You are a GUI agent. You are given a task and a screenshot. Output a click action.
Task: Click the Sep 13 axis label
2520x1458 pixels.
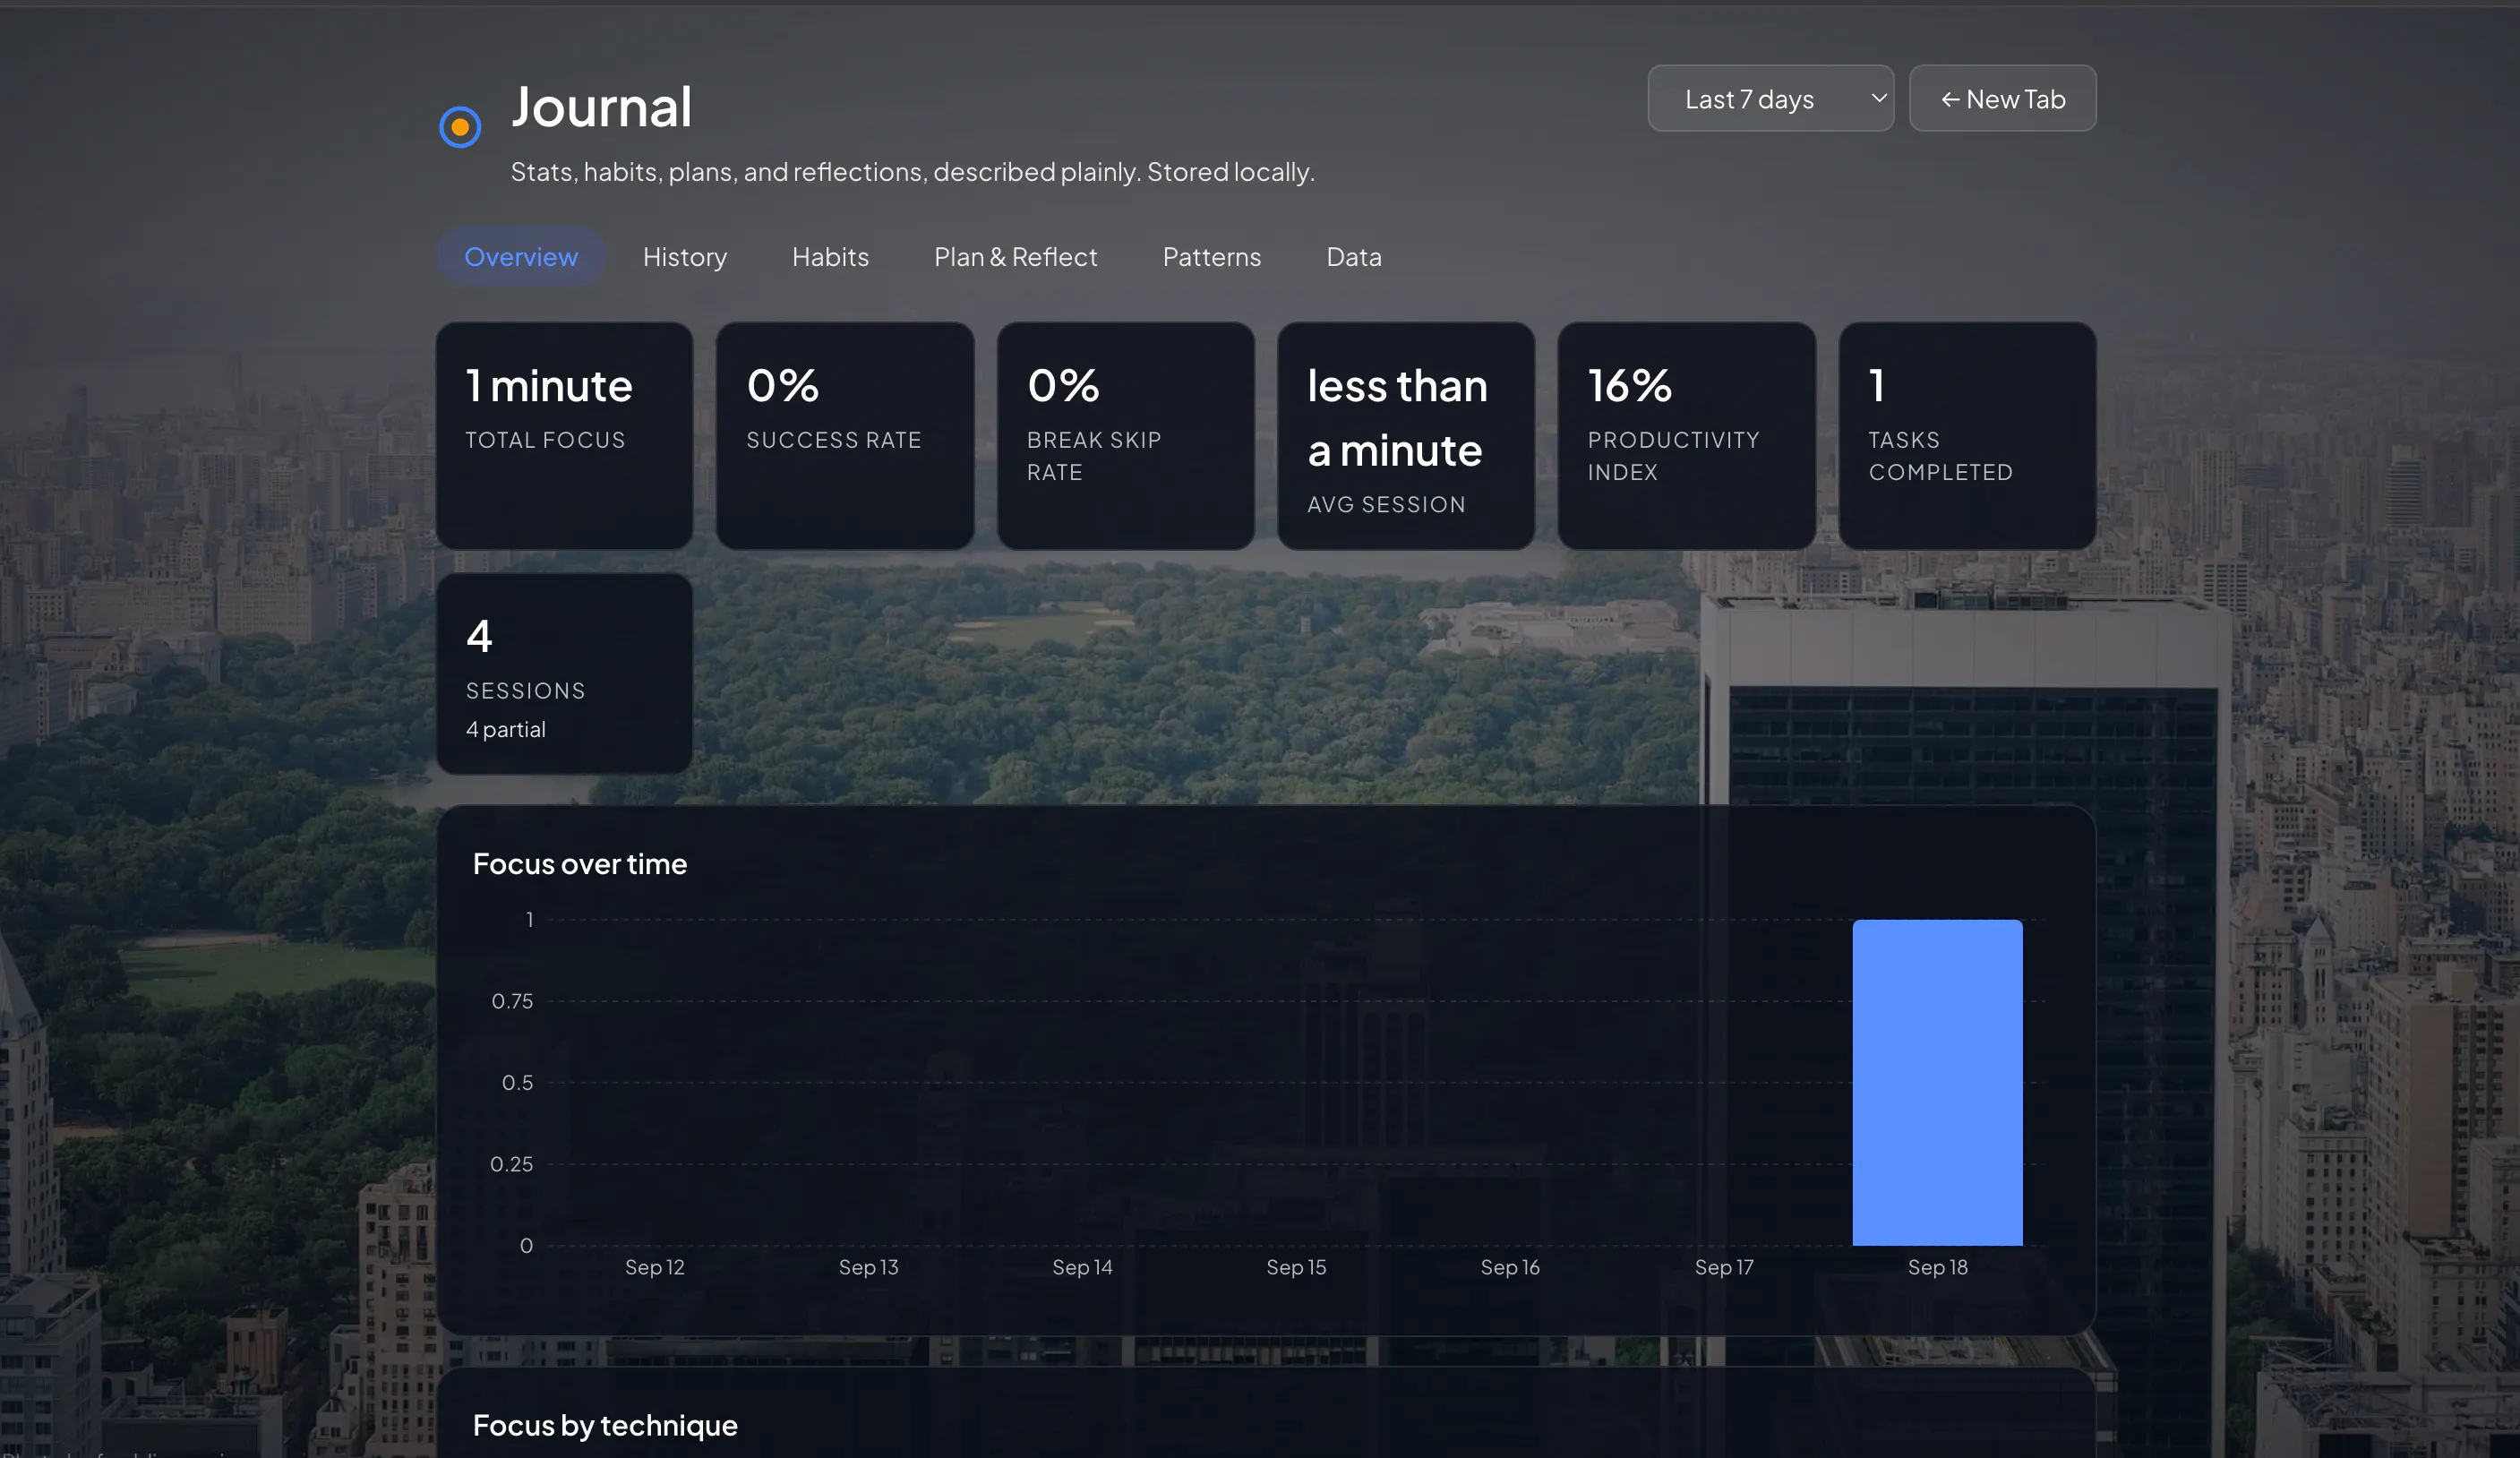coord(869,1268)
